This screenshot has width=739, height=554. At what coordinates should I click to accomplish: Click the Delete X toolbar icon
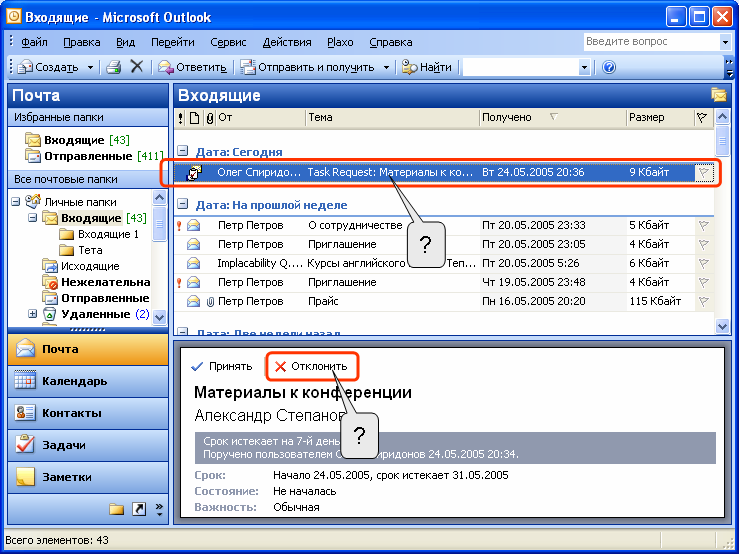(137, 66)
